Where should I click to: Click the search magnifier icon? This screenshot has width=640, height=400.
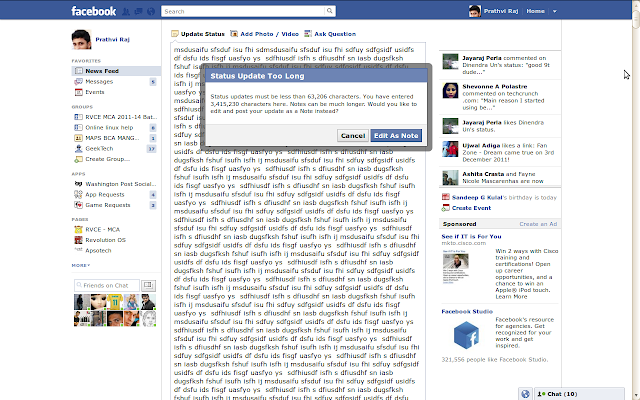pyautogui.click(x=329, y=11)
